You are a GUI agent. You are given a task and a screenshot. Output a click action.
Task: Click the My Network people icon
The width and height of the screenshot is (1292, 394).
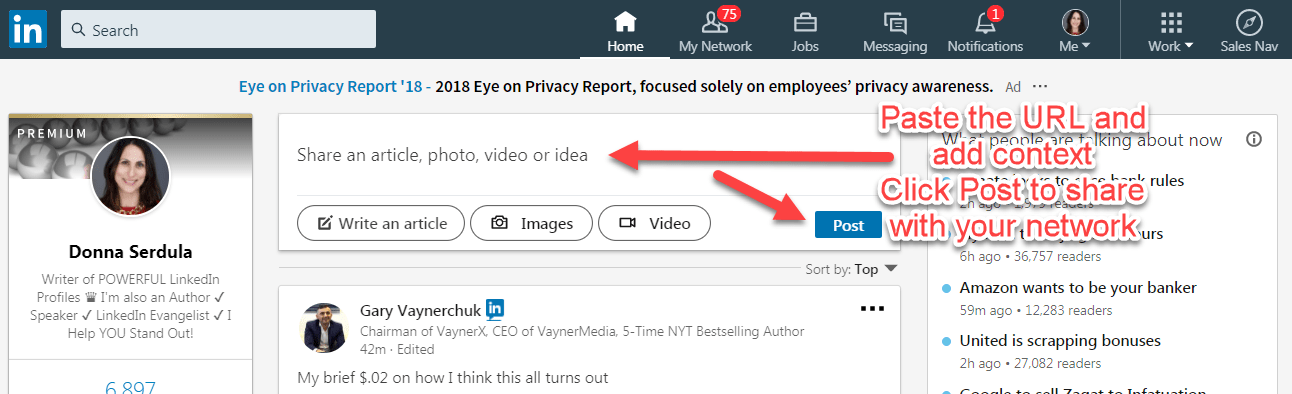click(715, 22)
